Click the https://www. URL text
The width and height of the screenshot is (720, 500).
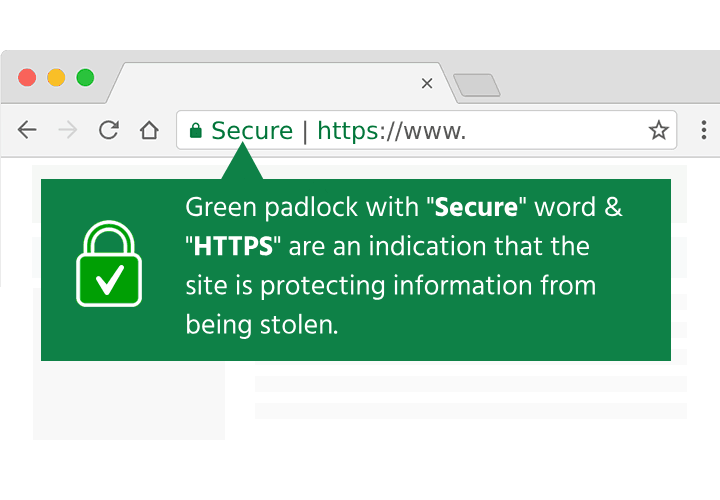pyautogui.click(x=392, y=131)
